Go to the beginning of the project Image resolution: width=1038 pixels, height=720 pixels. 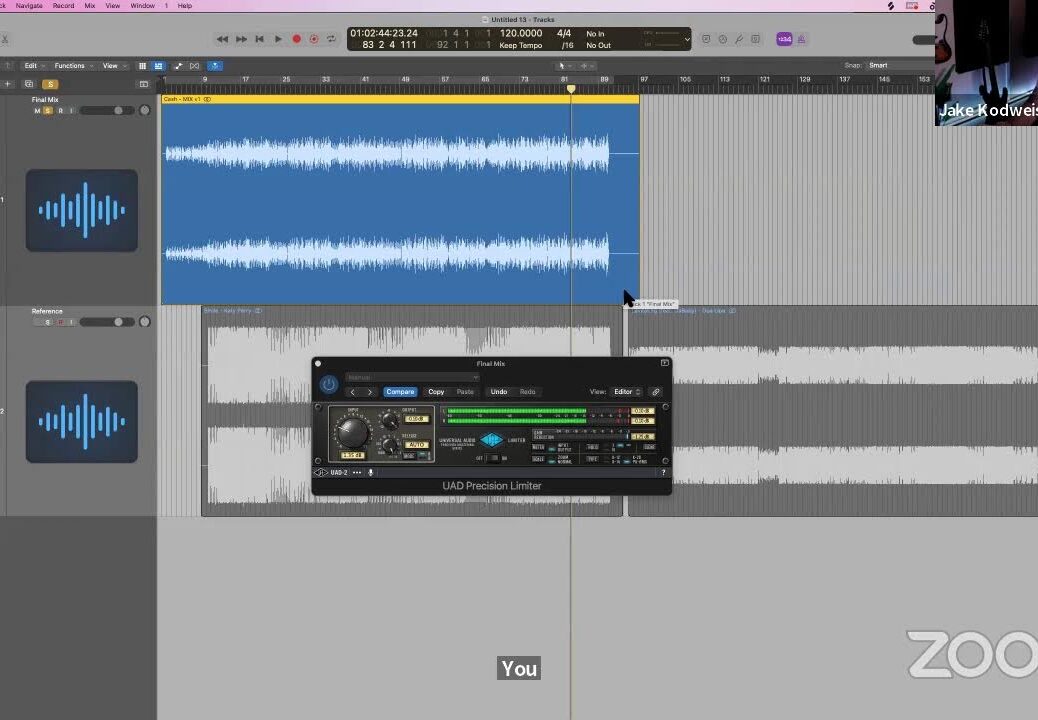point(260,39)
